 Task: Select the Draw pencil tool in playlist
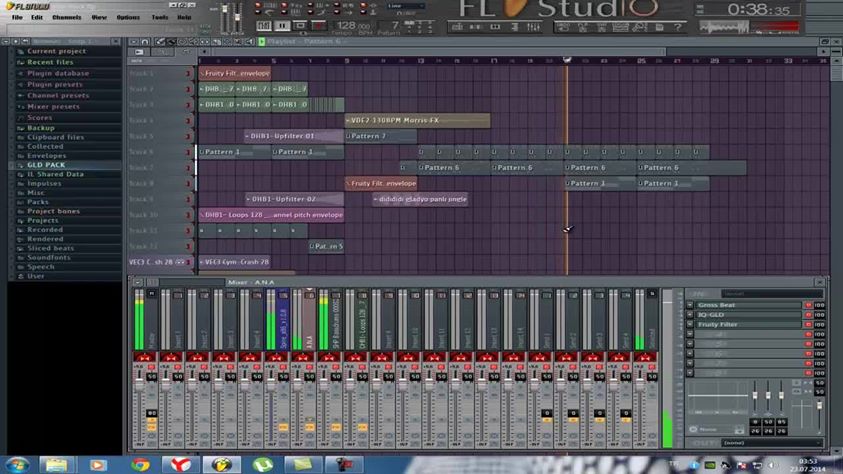[160, 41]
